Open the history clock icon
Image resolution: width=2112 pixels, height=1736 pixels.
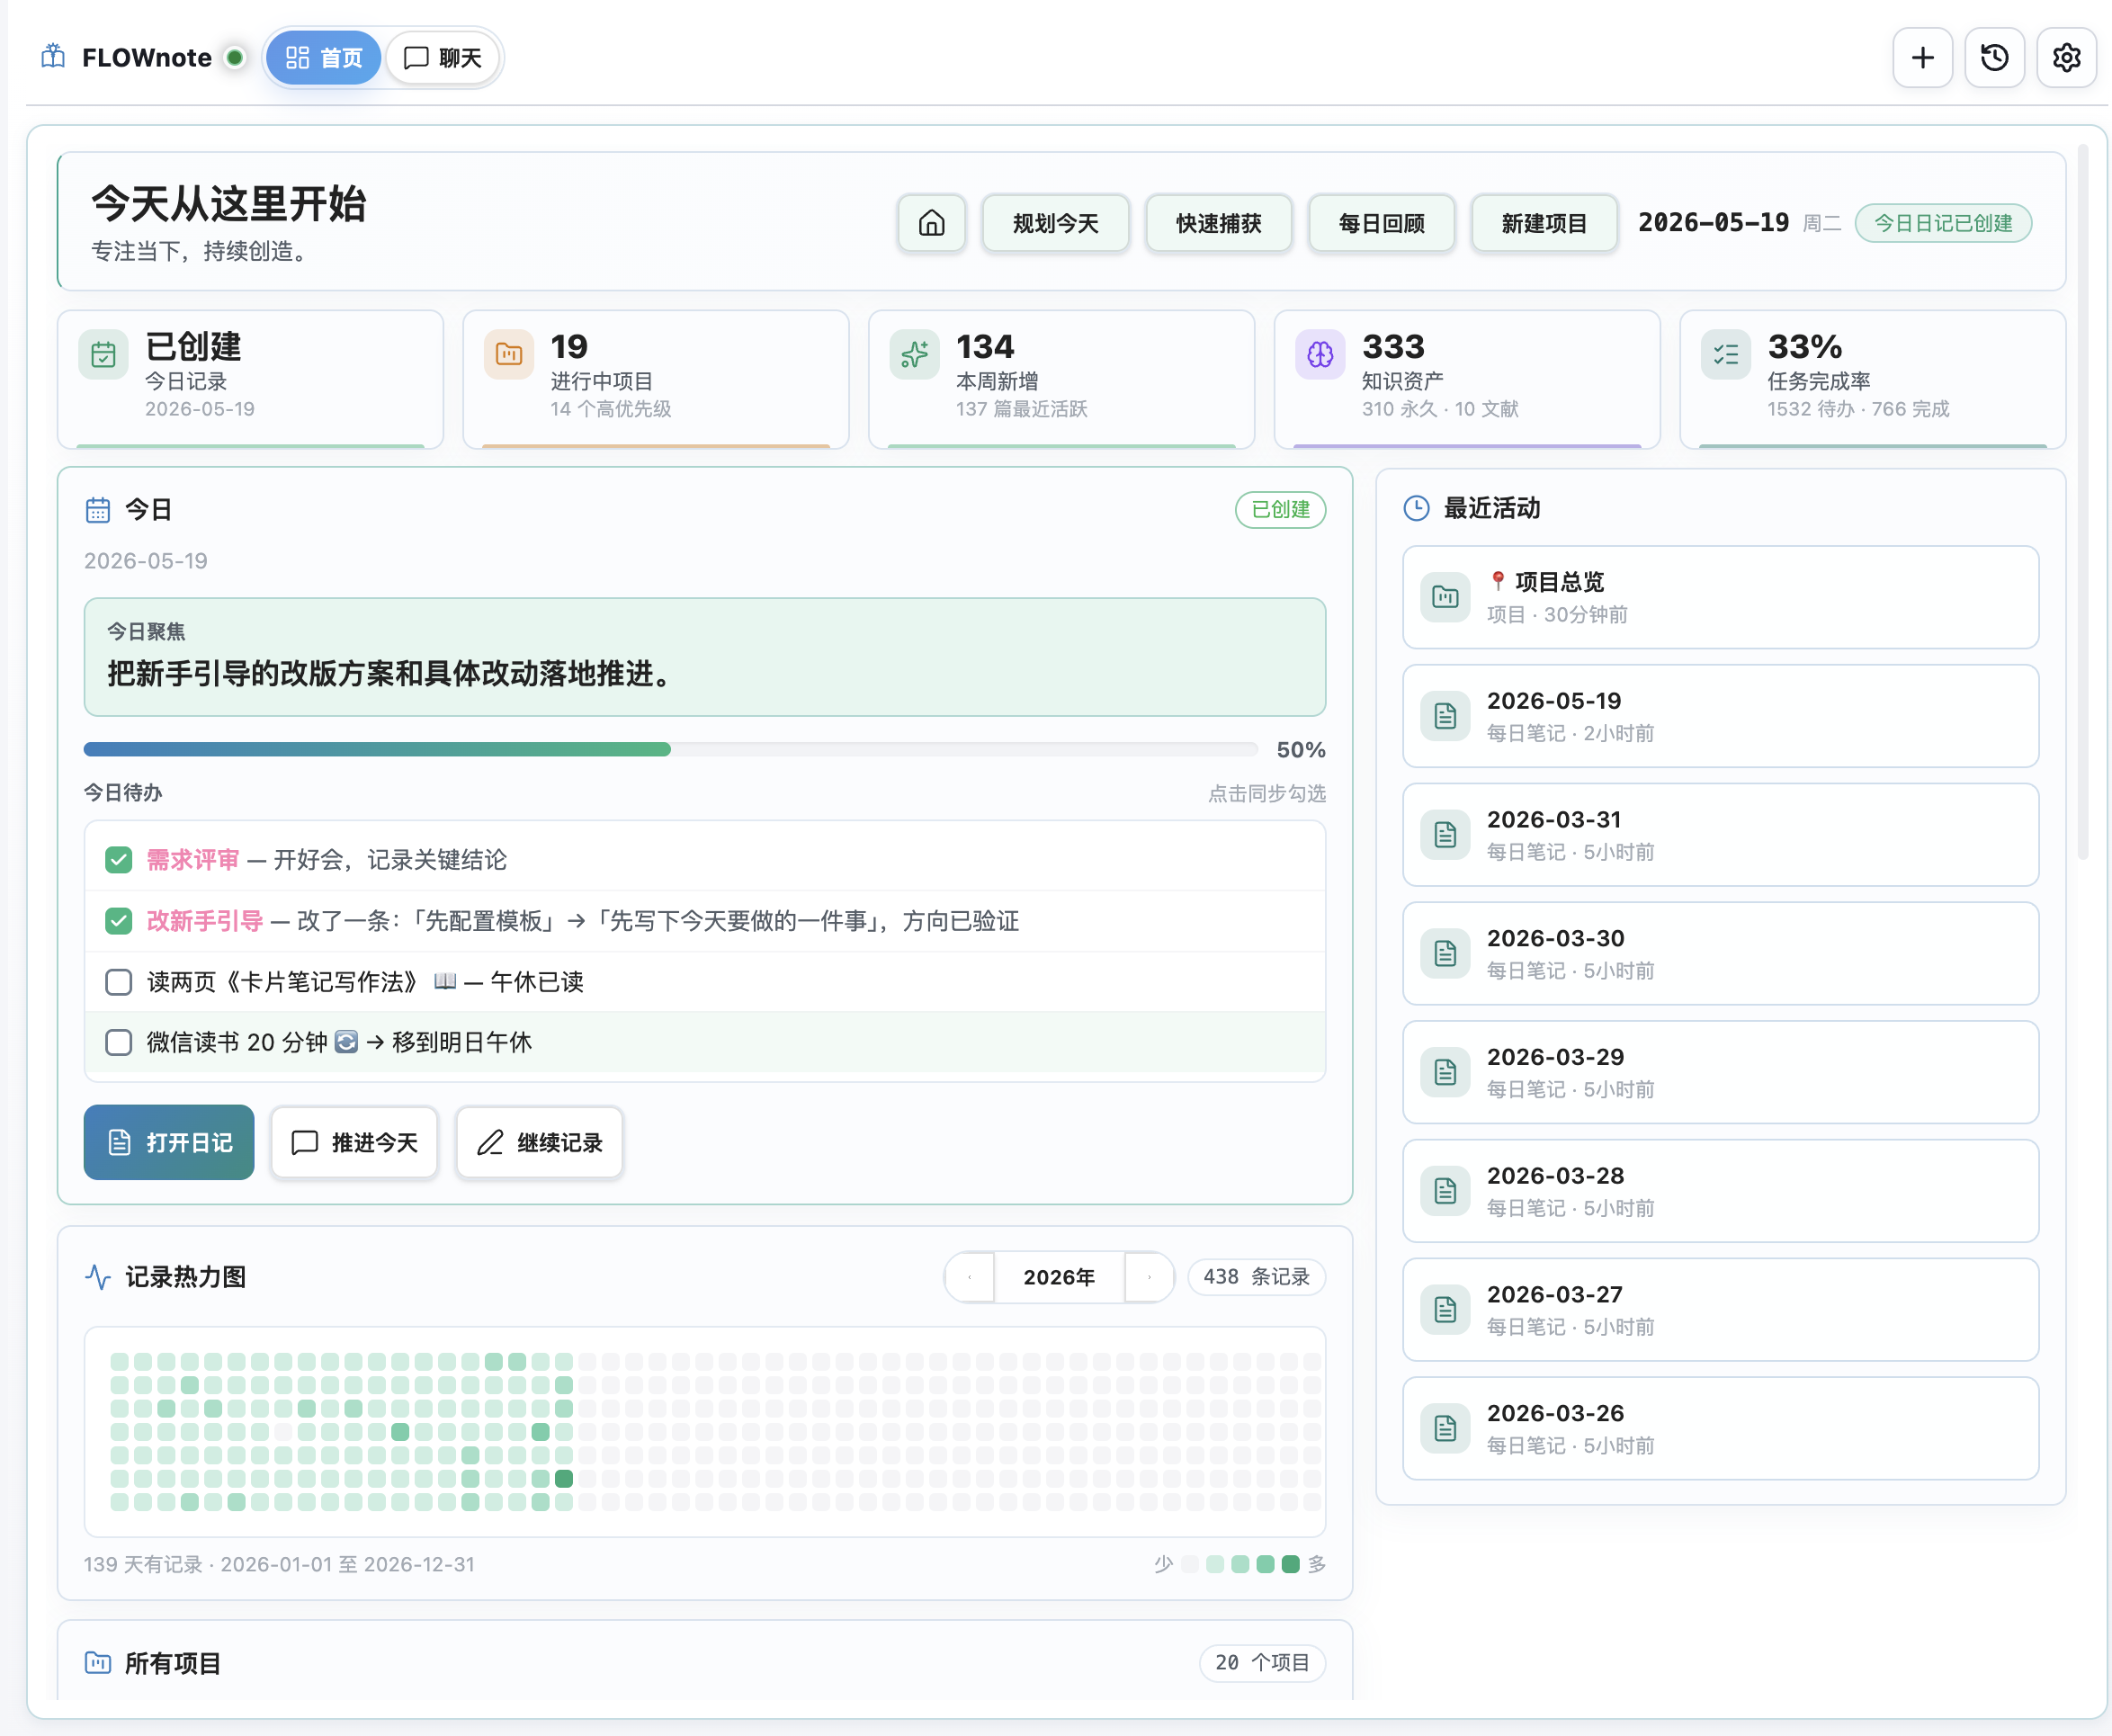click(x=1994, y=58)
